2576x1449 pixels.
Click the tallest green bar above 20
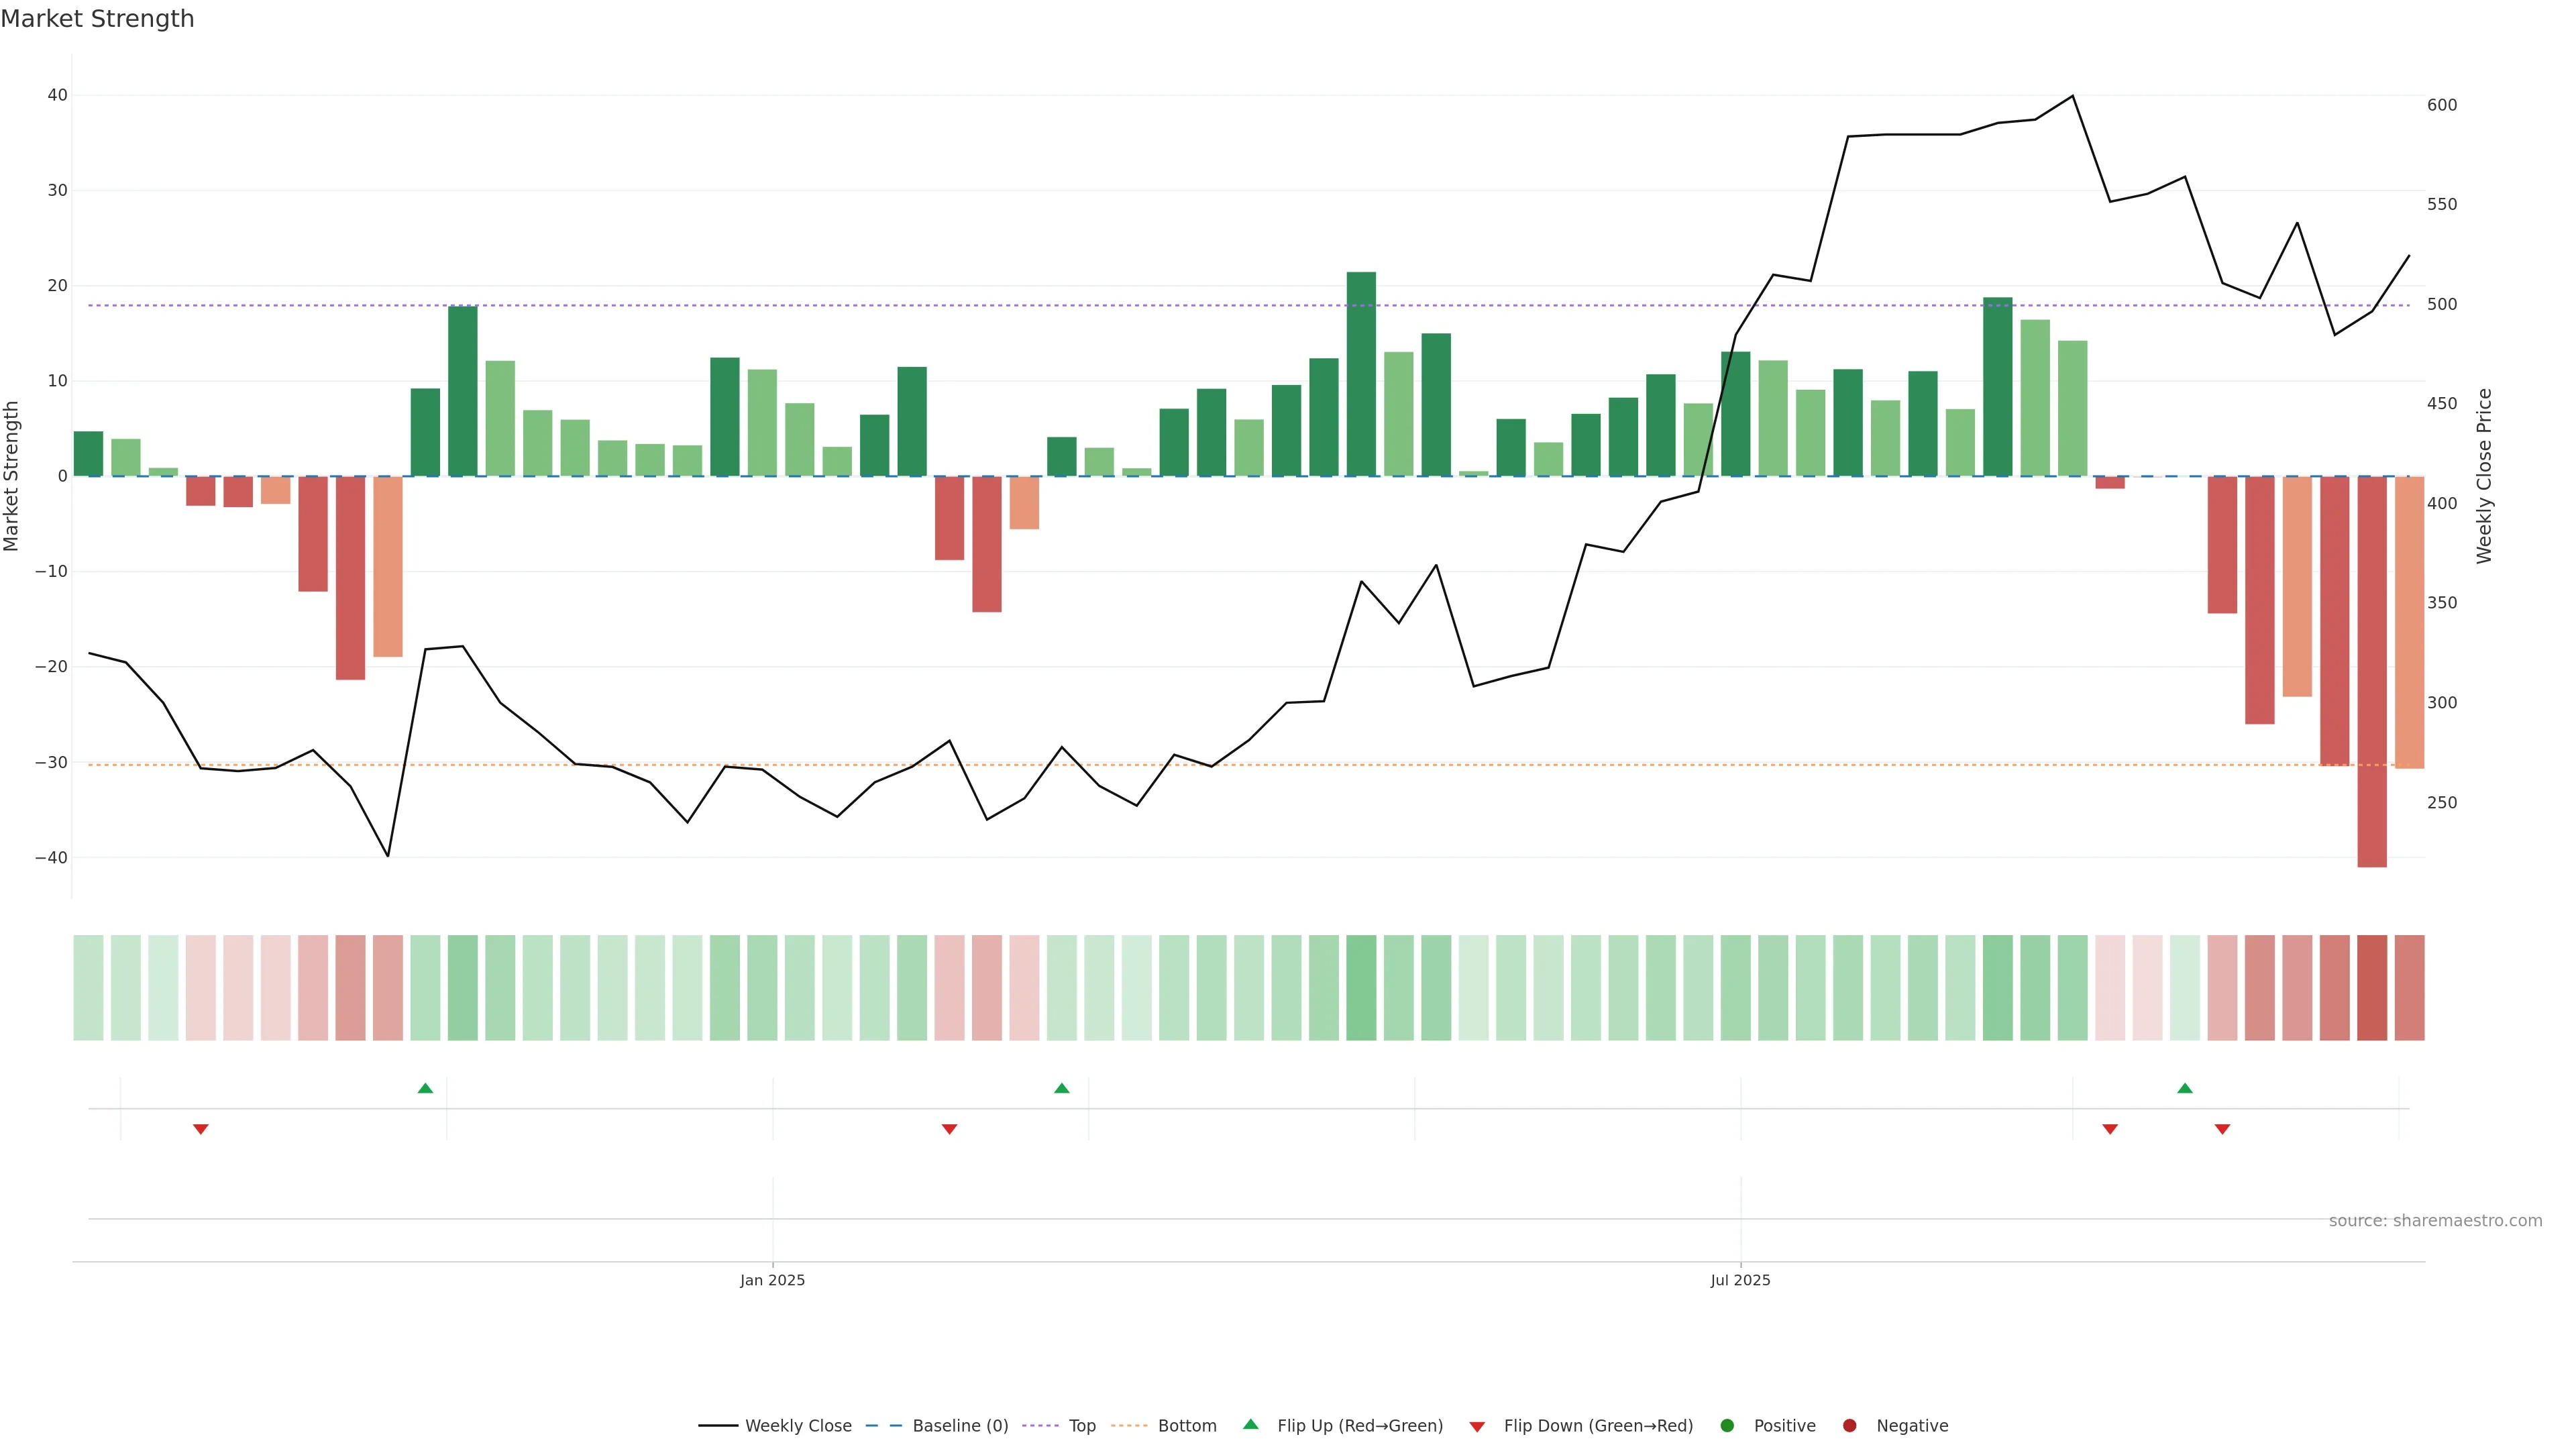click(1361, 374)
